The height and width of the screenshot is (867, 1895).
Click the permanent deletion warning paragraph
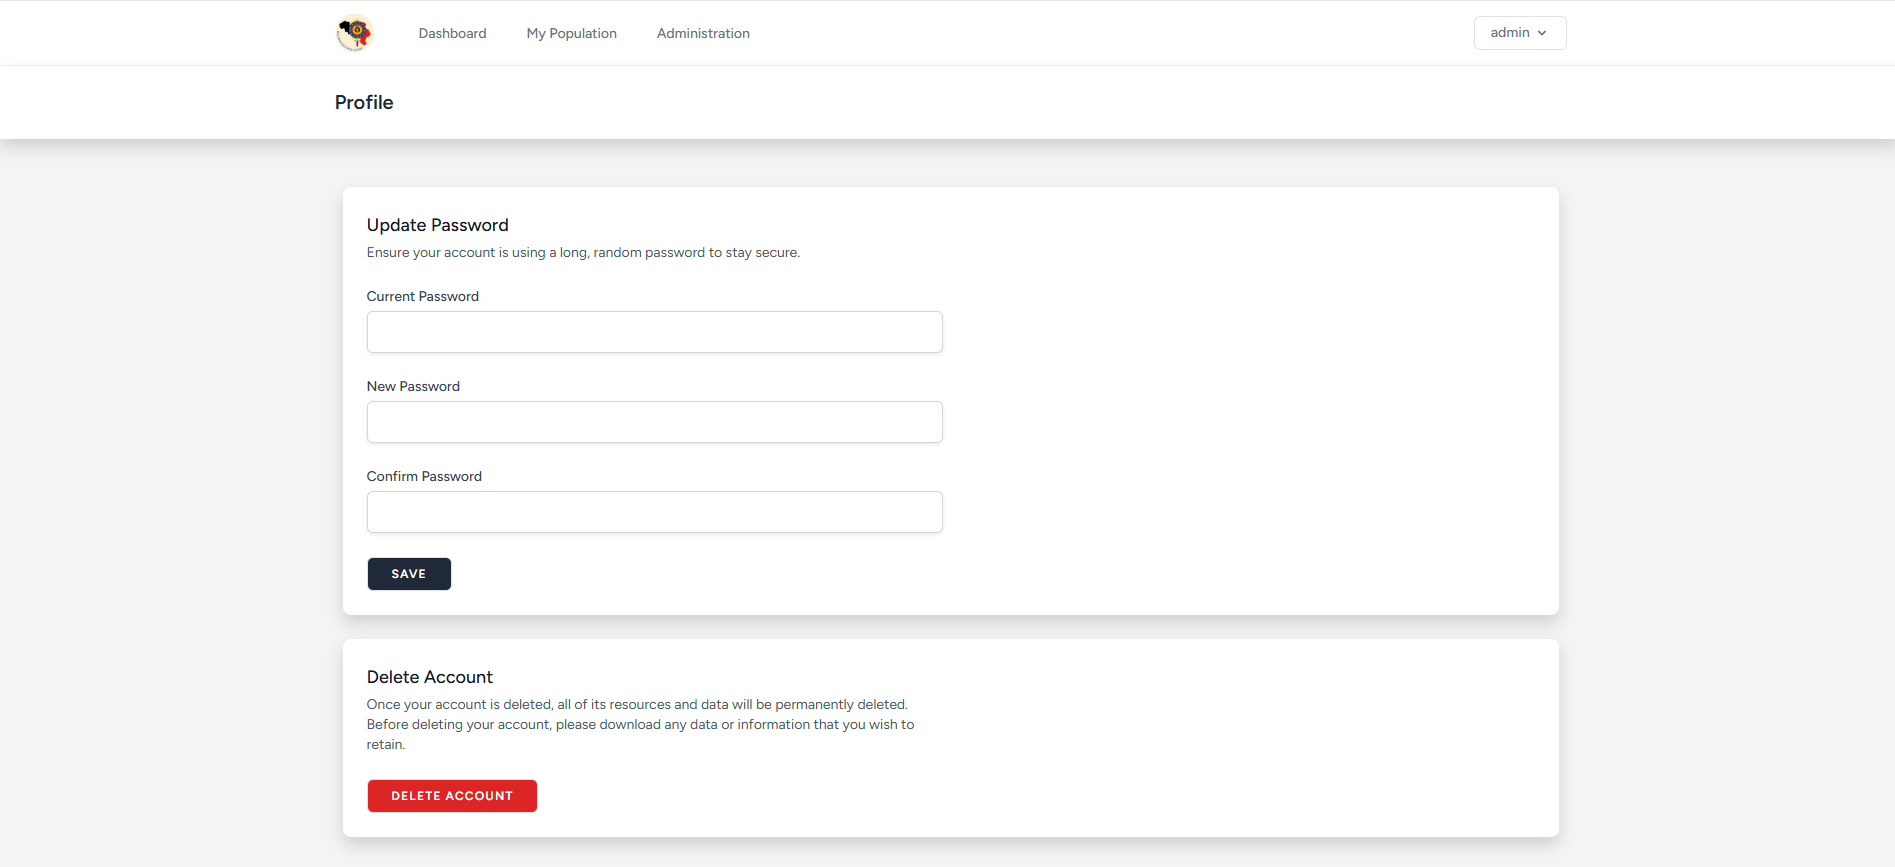click(640, 724)
